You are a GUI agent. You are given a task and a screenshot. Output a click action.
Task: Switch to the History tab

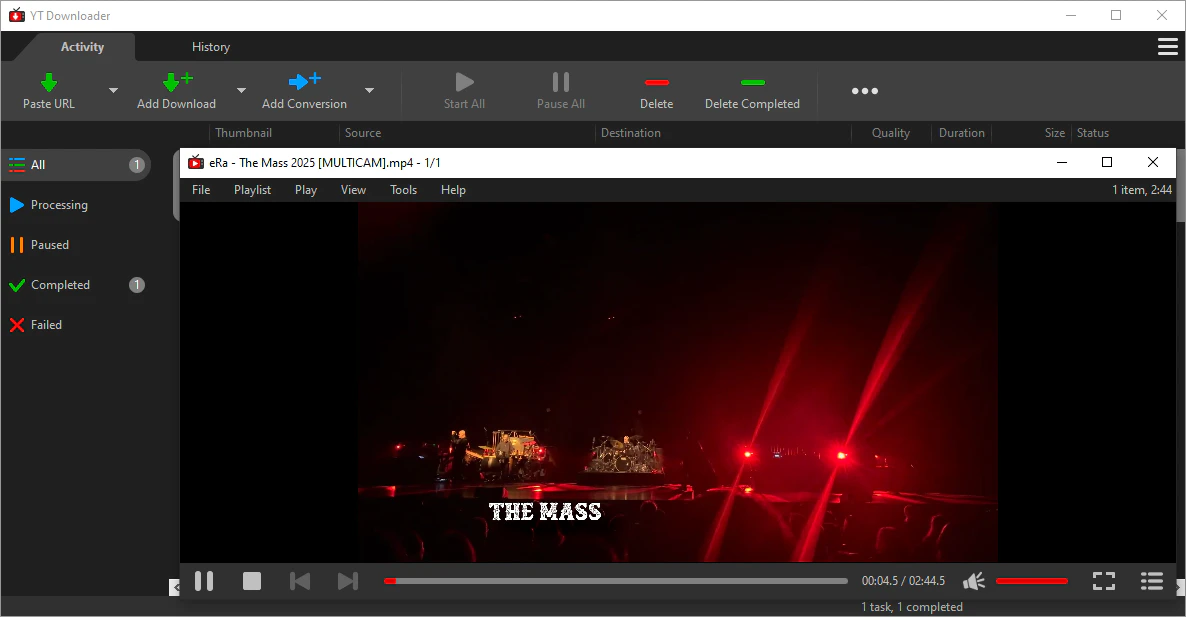(210, 47)
